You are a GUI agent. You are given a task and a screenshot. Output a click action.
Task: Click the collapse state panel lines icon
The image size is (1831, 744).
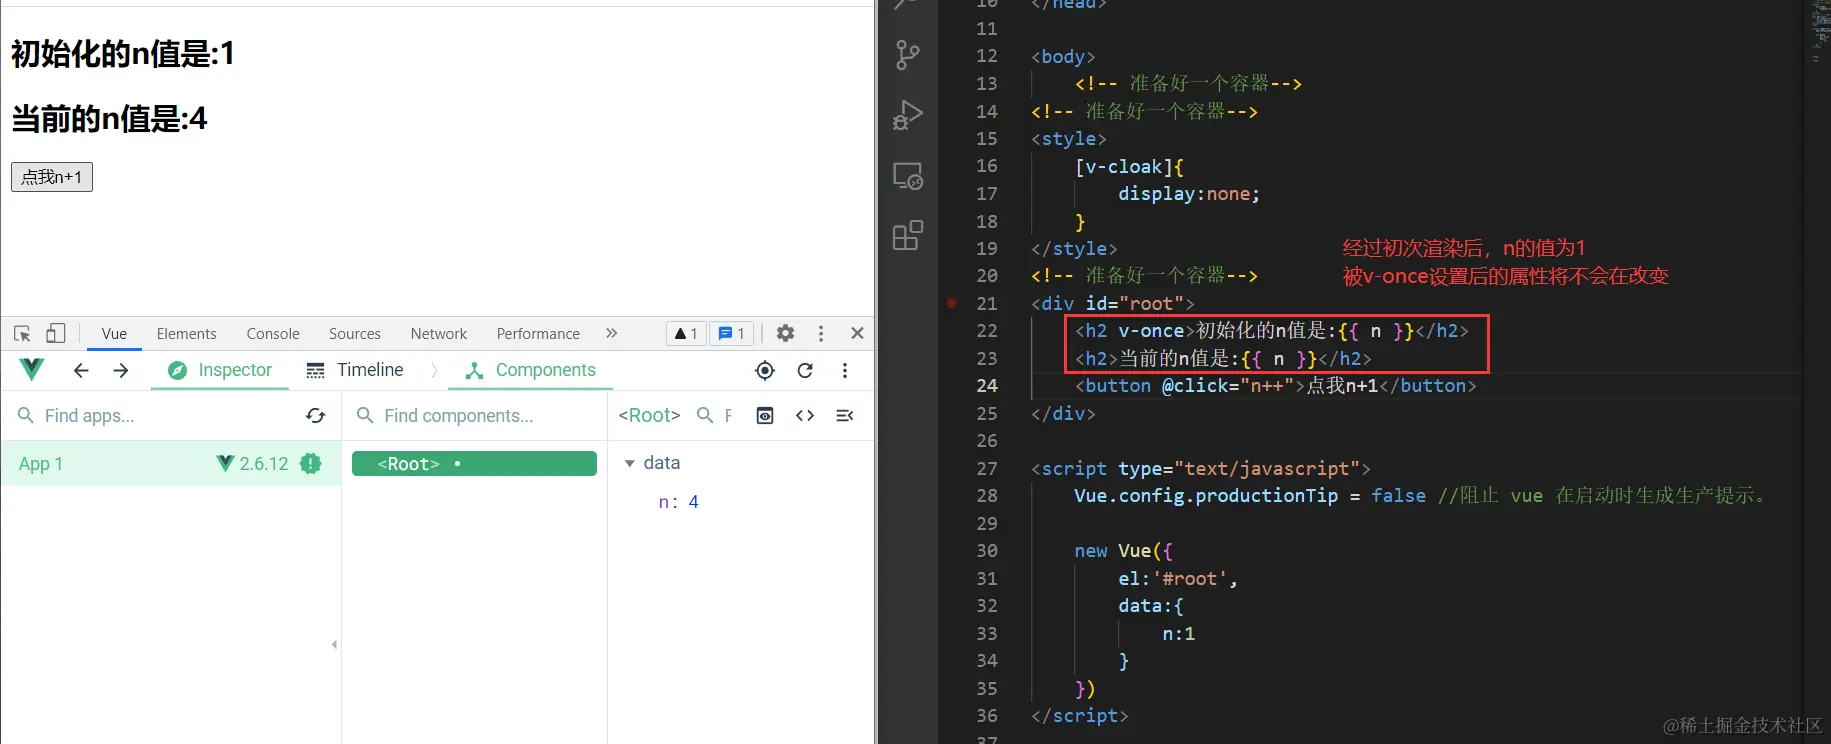[845, 415]
